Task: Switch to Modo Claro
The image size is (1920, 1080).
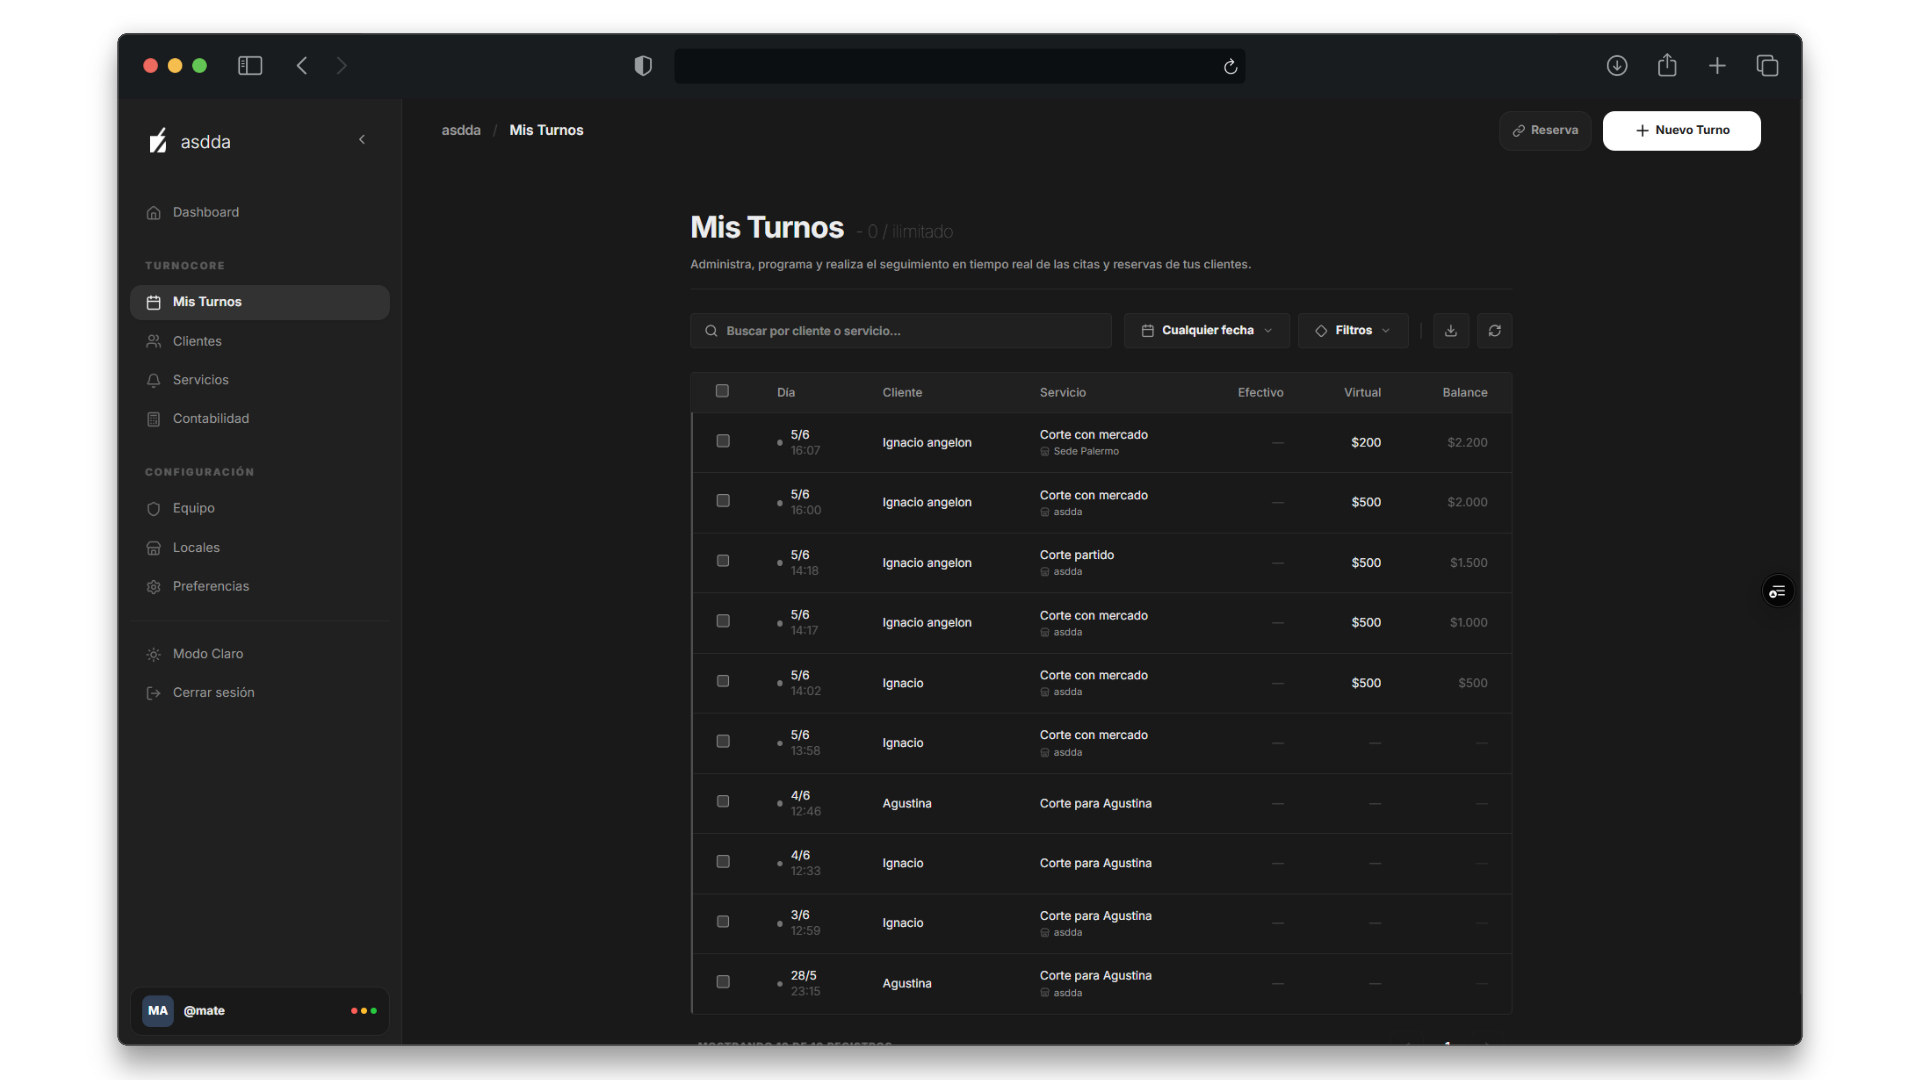Action: tap(260, 654)
